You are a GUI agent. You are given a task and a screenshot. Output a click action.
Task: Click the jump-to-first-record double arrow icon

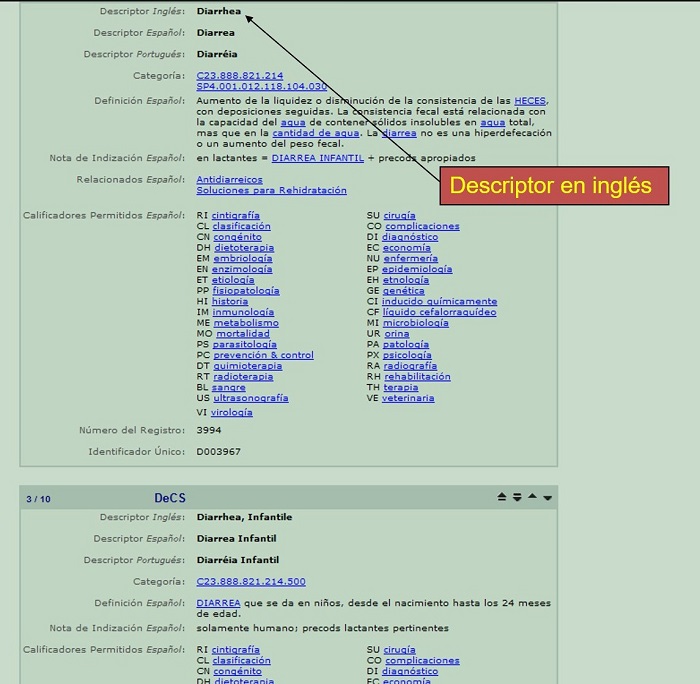coord(502,497)
